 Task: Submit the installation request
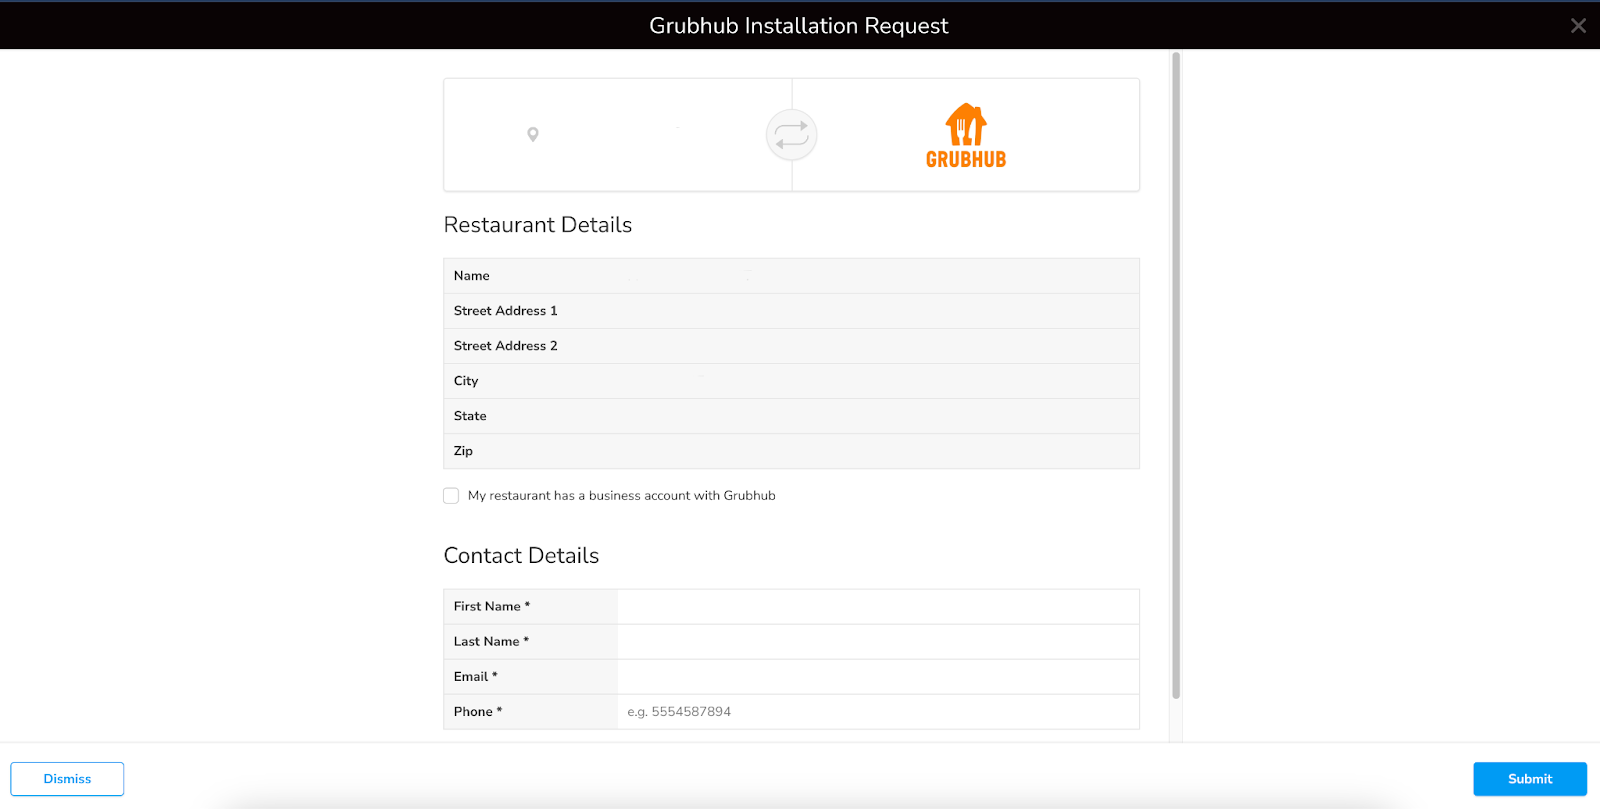[x=1530, y=779]
